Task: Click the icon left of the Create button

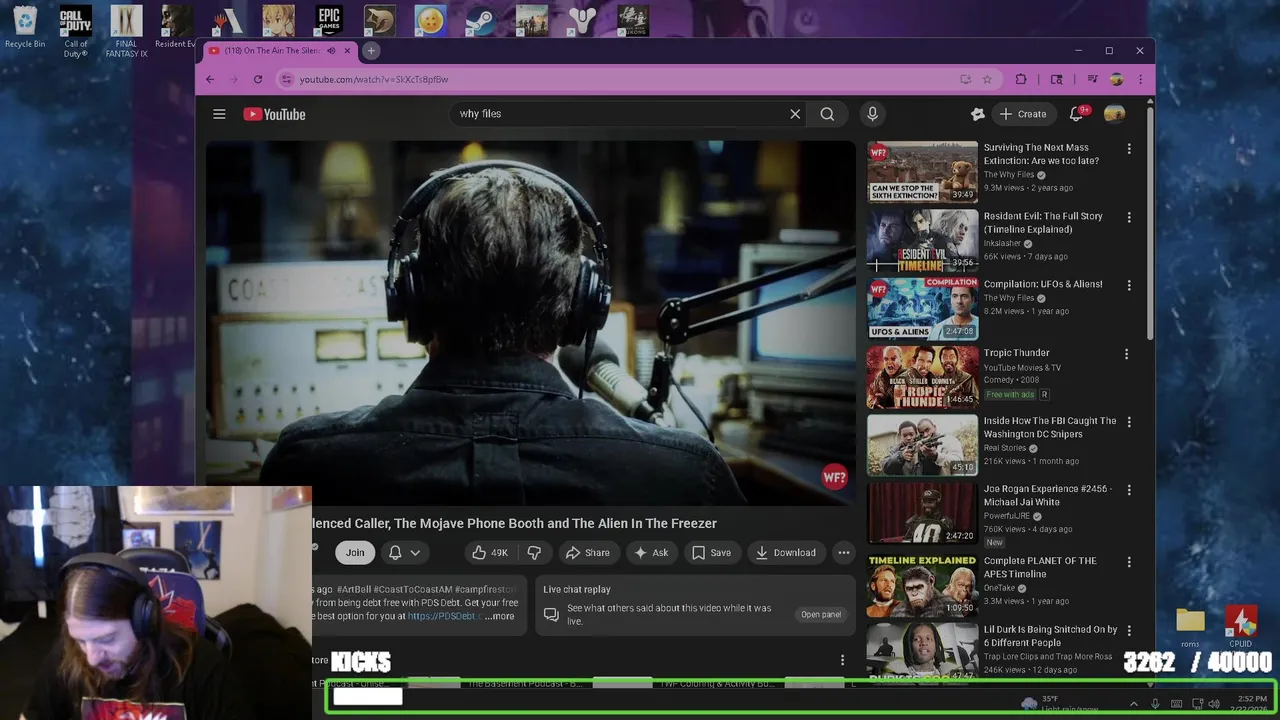Action: pos(978,114)
